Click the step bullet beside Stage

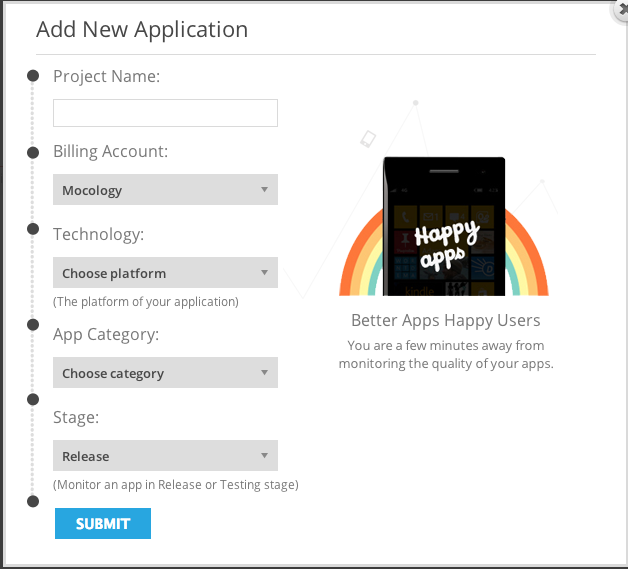[x=33, y=401]
